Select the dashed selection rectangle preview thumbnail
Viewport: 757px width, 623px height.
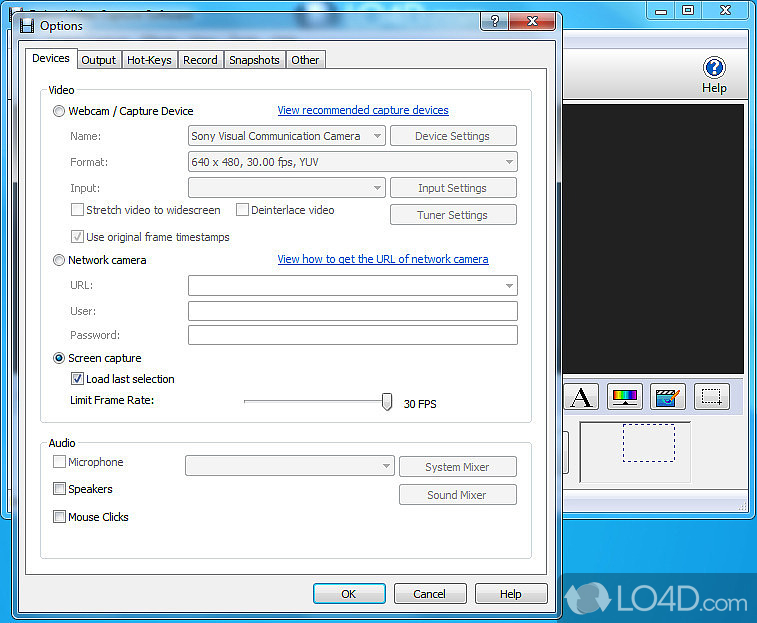(648, 443)
